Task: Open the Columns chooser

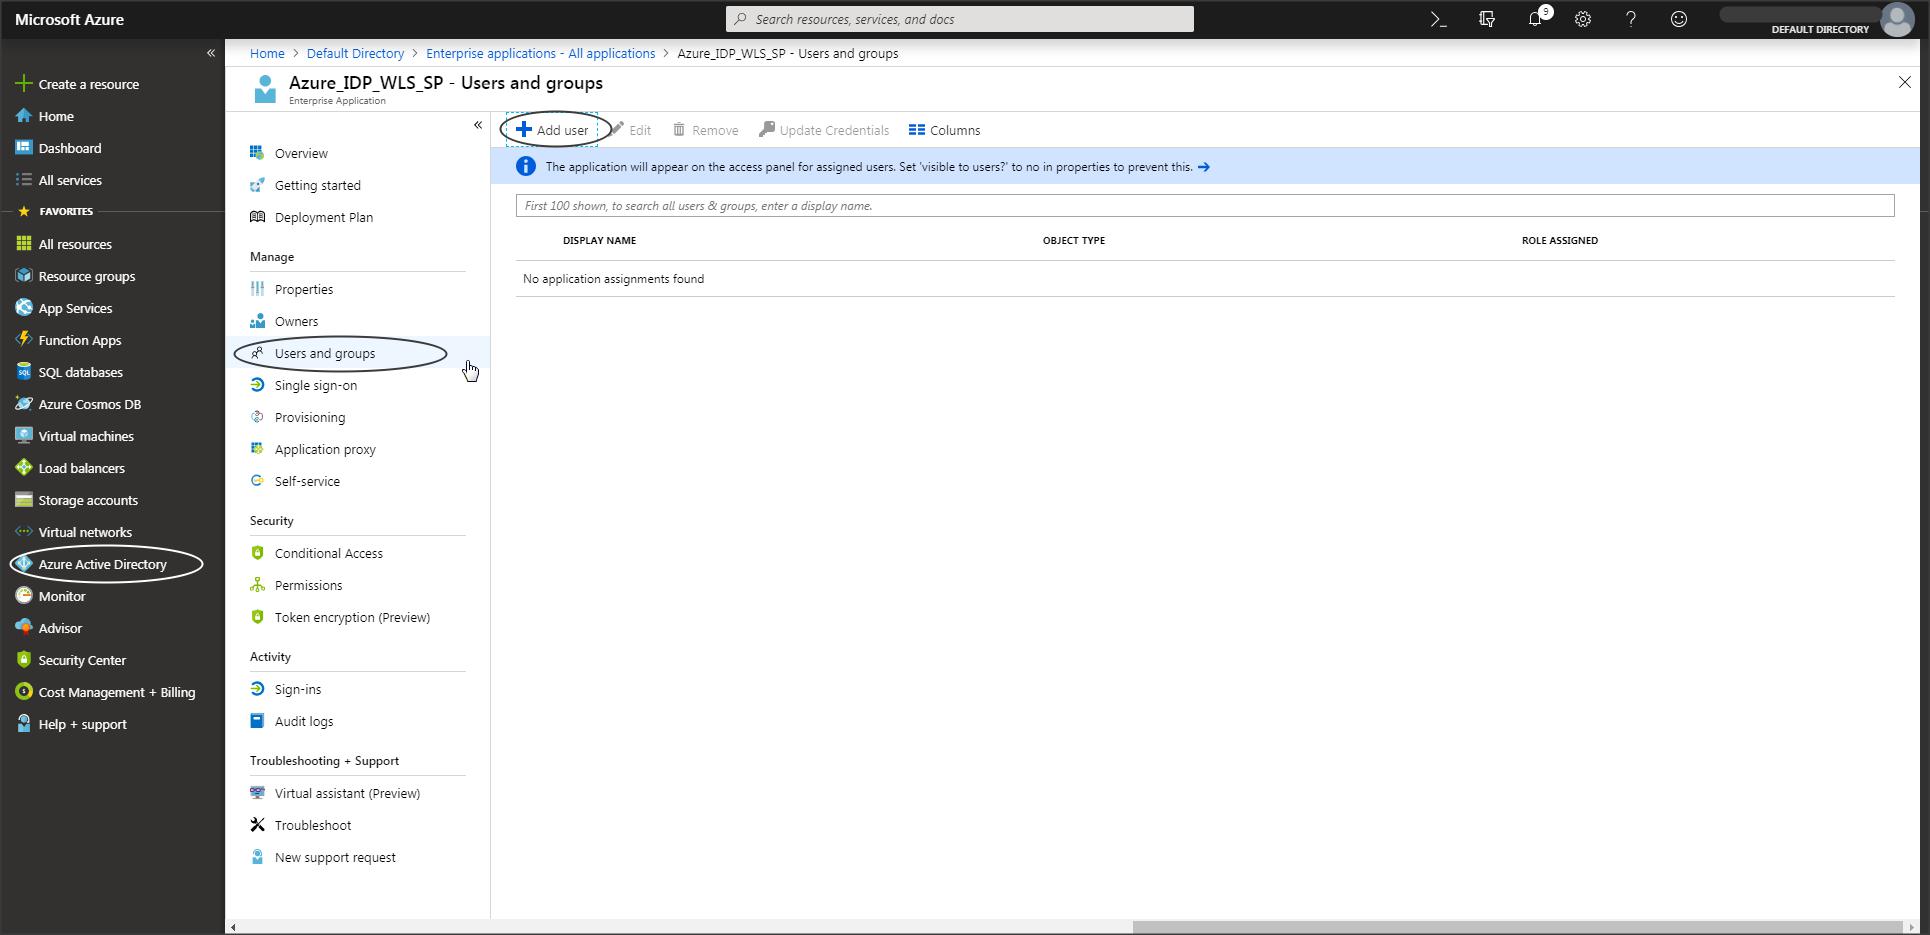Action: click(944, 130)
